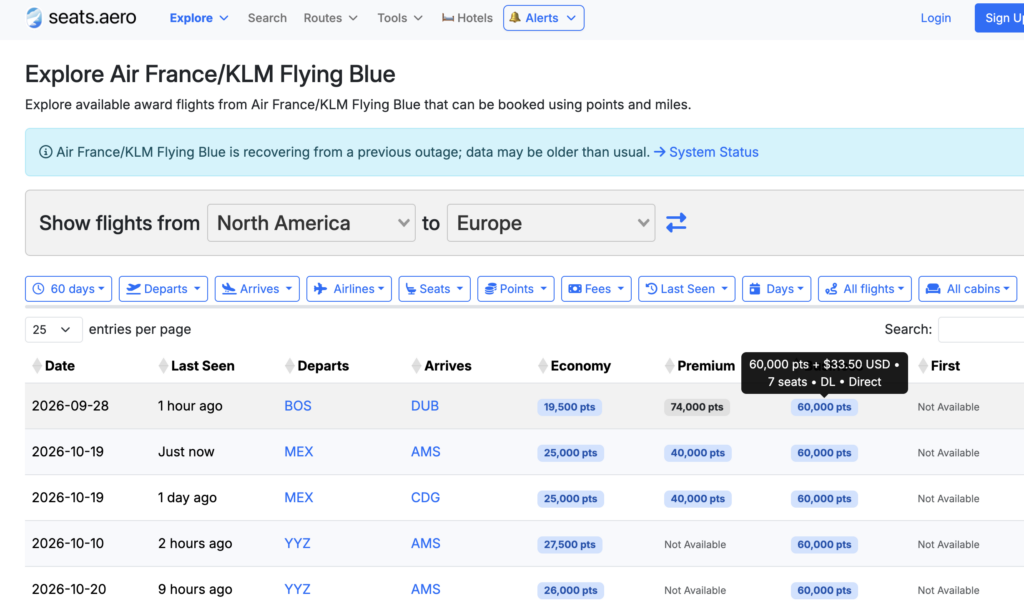Open the Points filter dropdown
This screenshot has height=606, width=1024.
click(516, 289)
